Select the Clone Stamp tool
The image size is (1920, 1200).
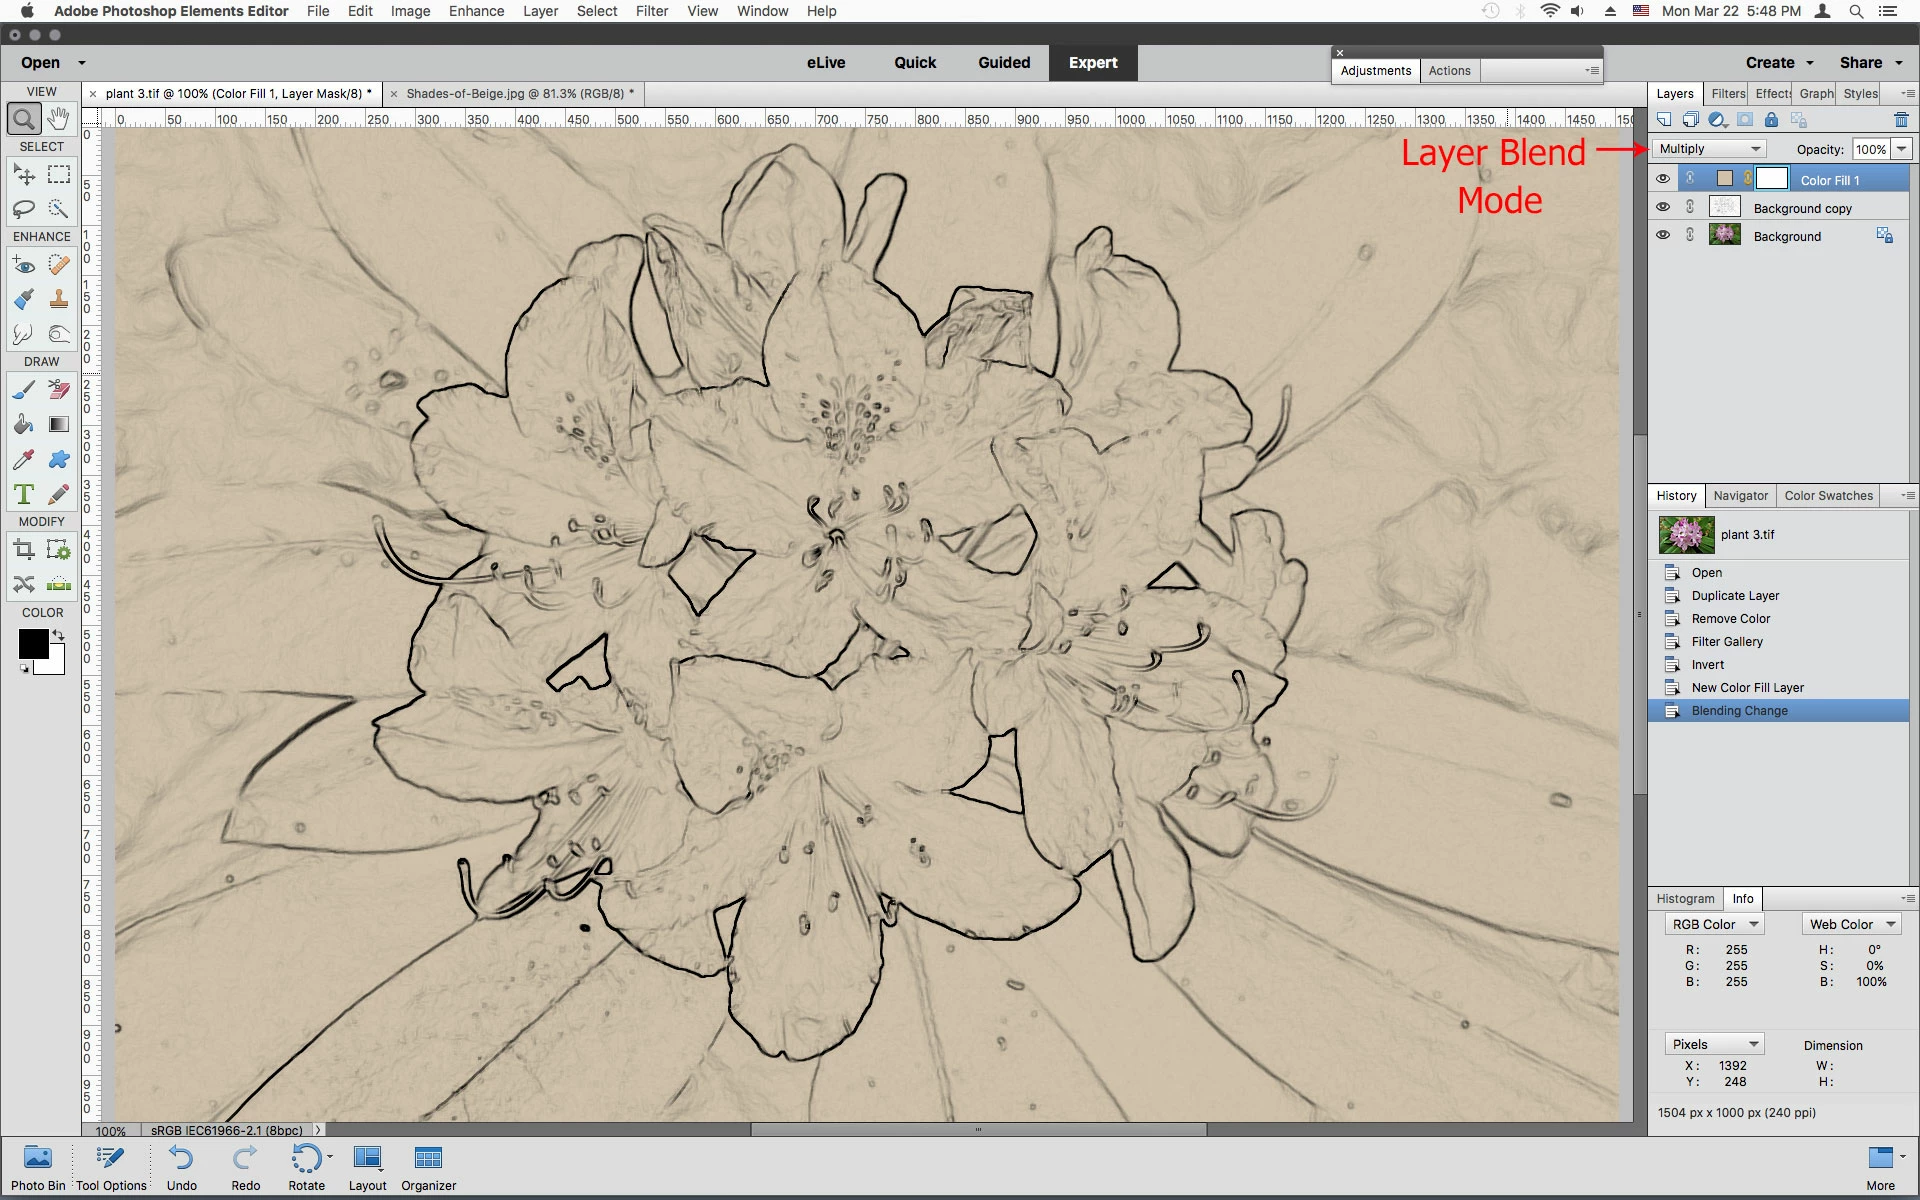pos(59,299)
